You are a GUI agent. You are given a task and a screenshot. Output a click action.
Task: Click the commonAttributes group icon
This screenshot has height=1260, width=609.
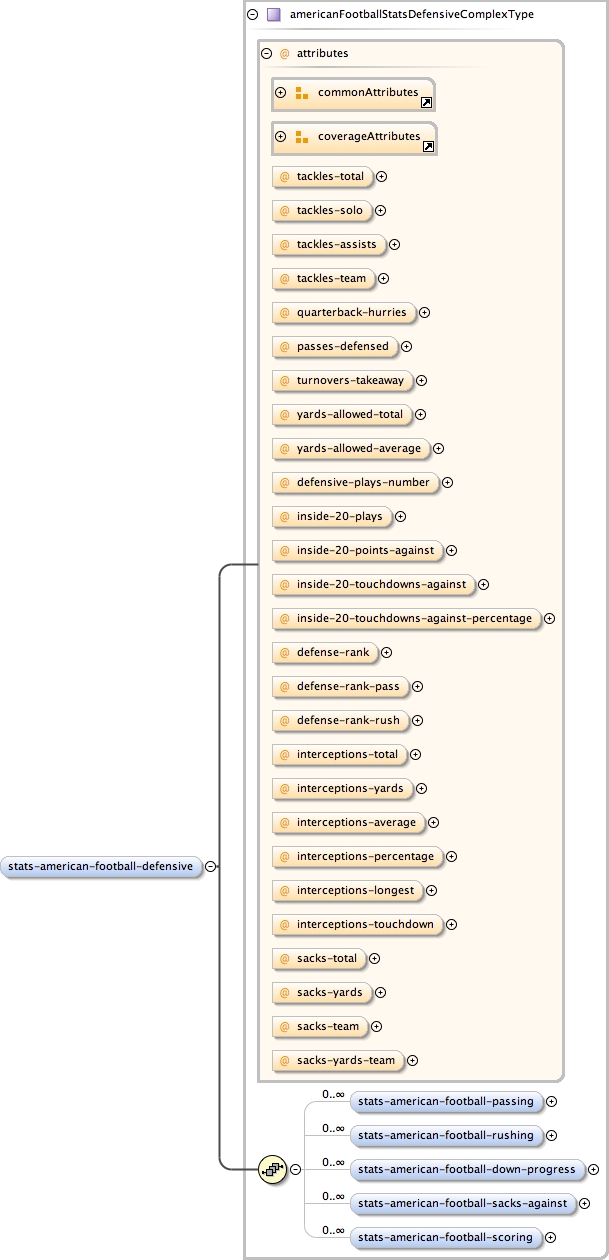click(x=301, y=93)
